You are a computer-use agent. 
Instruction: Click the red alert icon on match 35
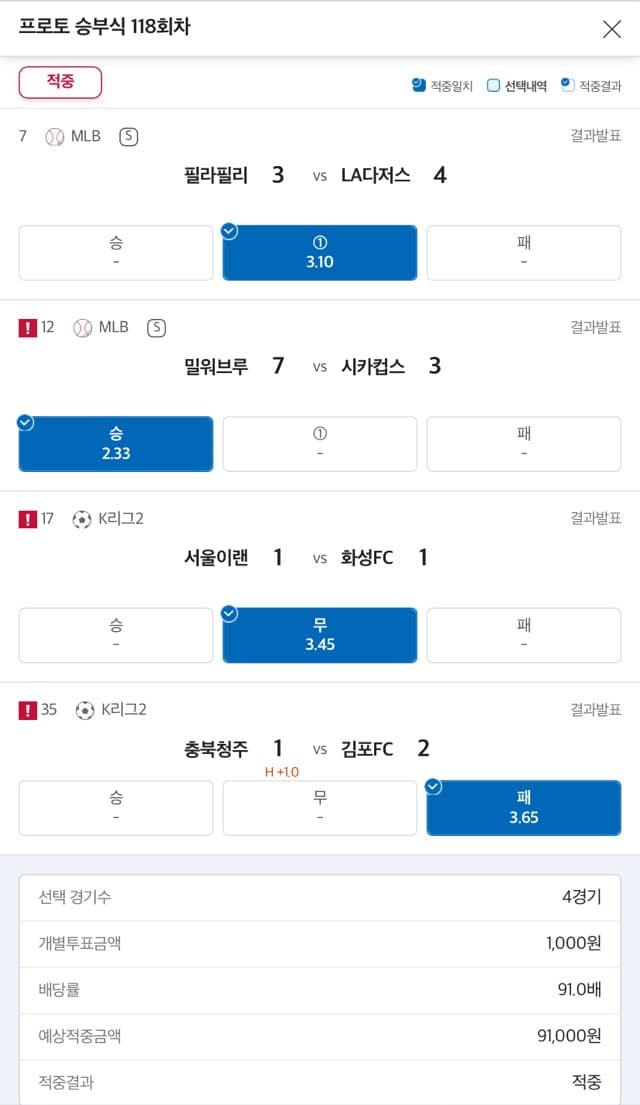coord(28,710)
